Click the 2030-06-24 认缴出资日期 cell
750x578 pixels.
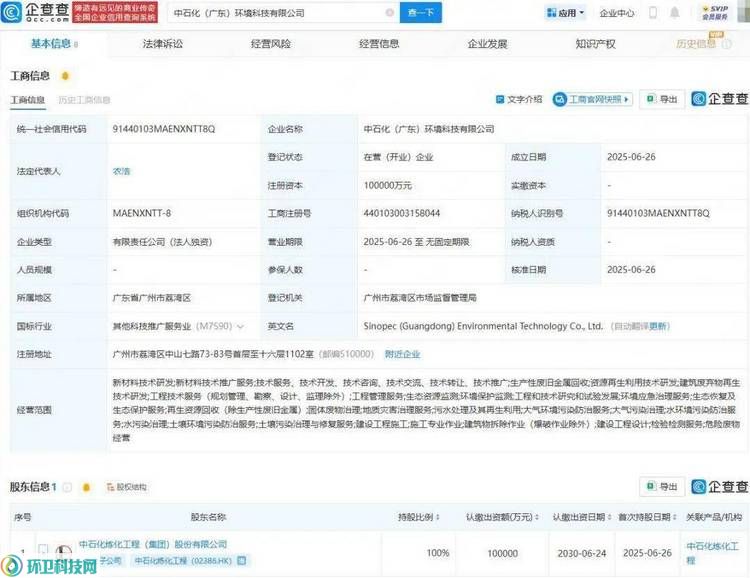(x=582, y=553)
